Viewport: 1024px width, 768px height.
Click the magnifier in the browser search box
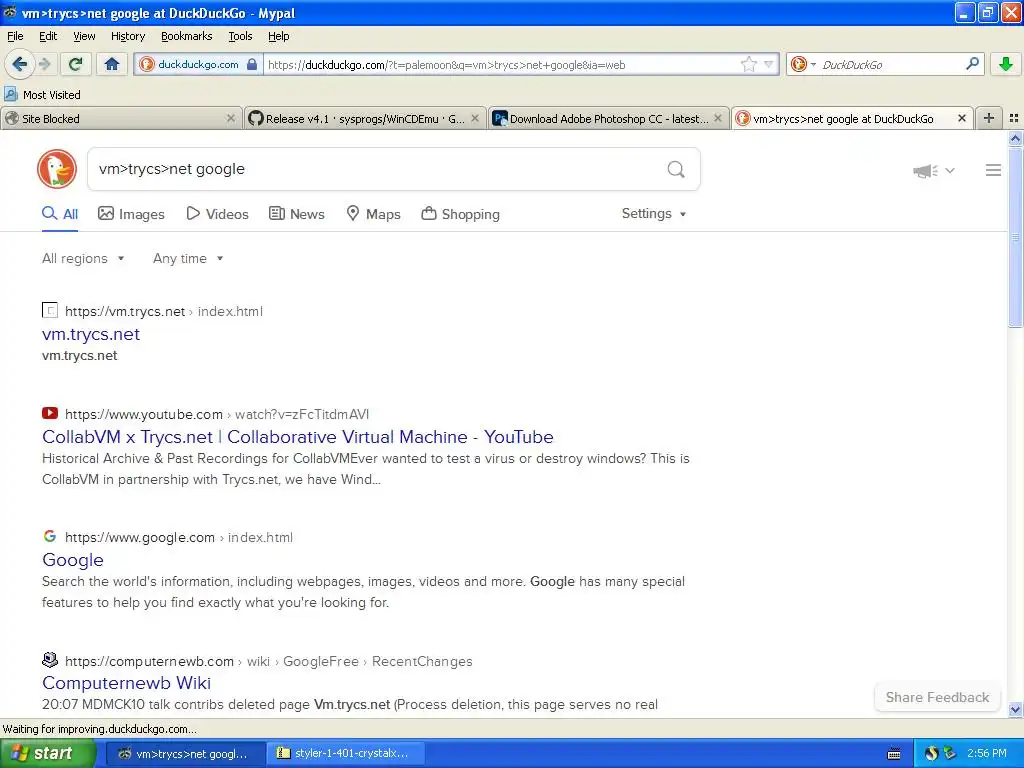click(972, 64)
